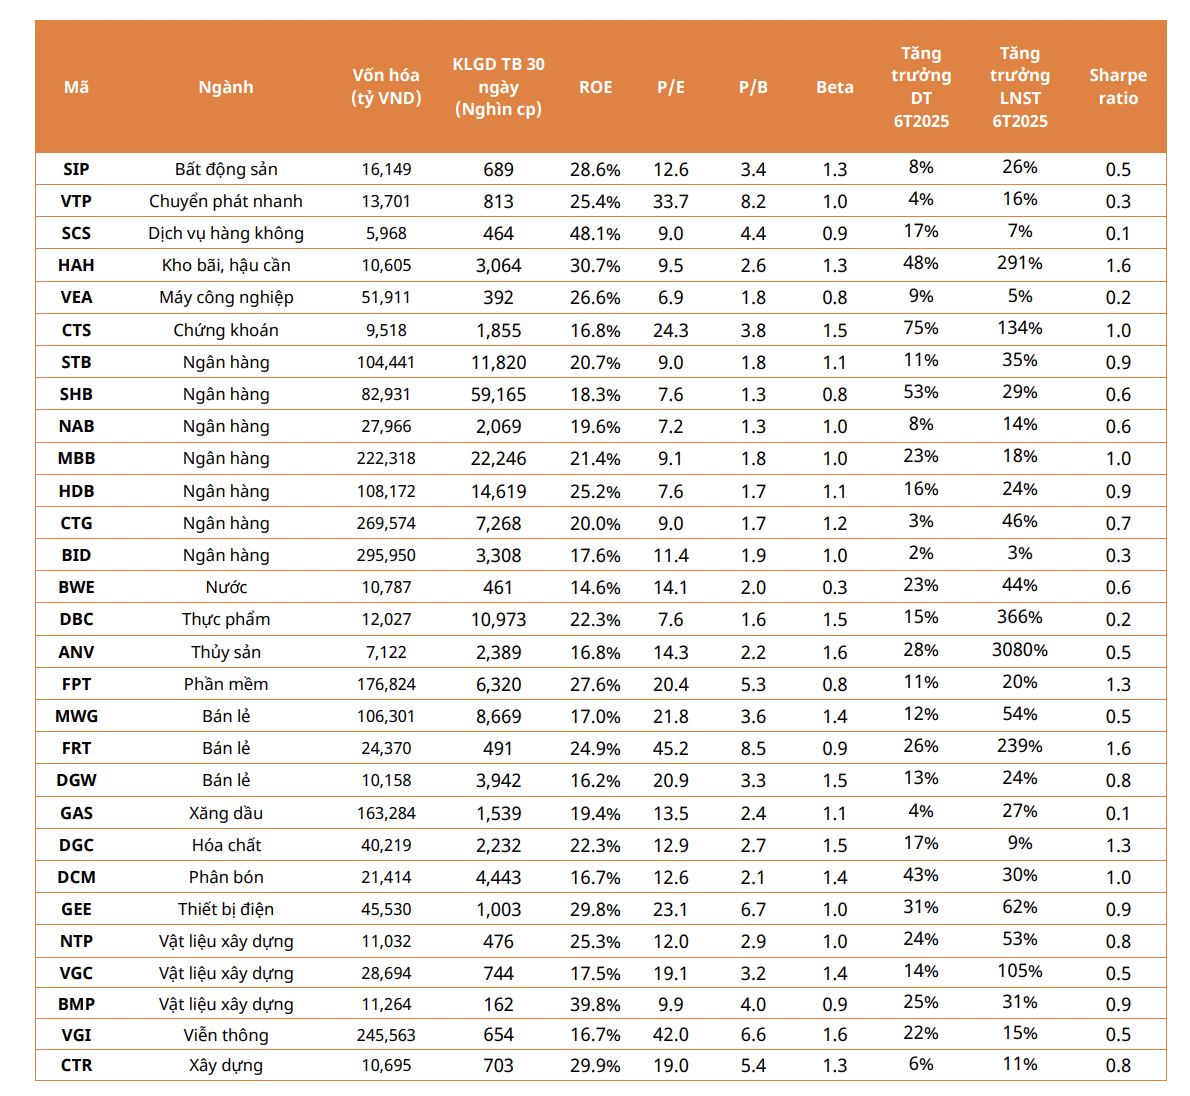The image size is (1190, 1096).
Task: Click the Sharpe ratio column header
Action: point(1117,87)
